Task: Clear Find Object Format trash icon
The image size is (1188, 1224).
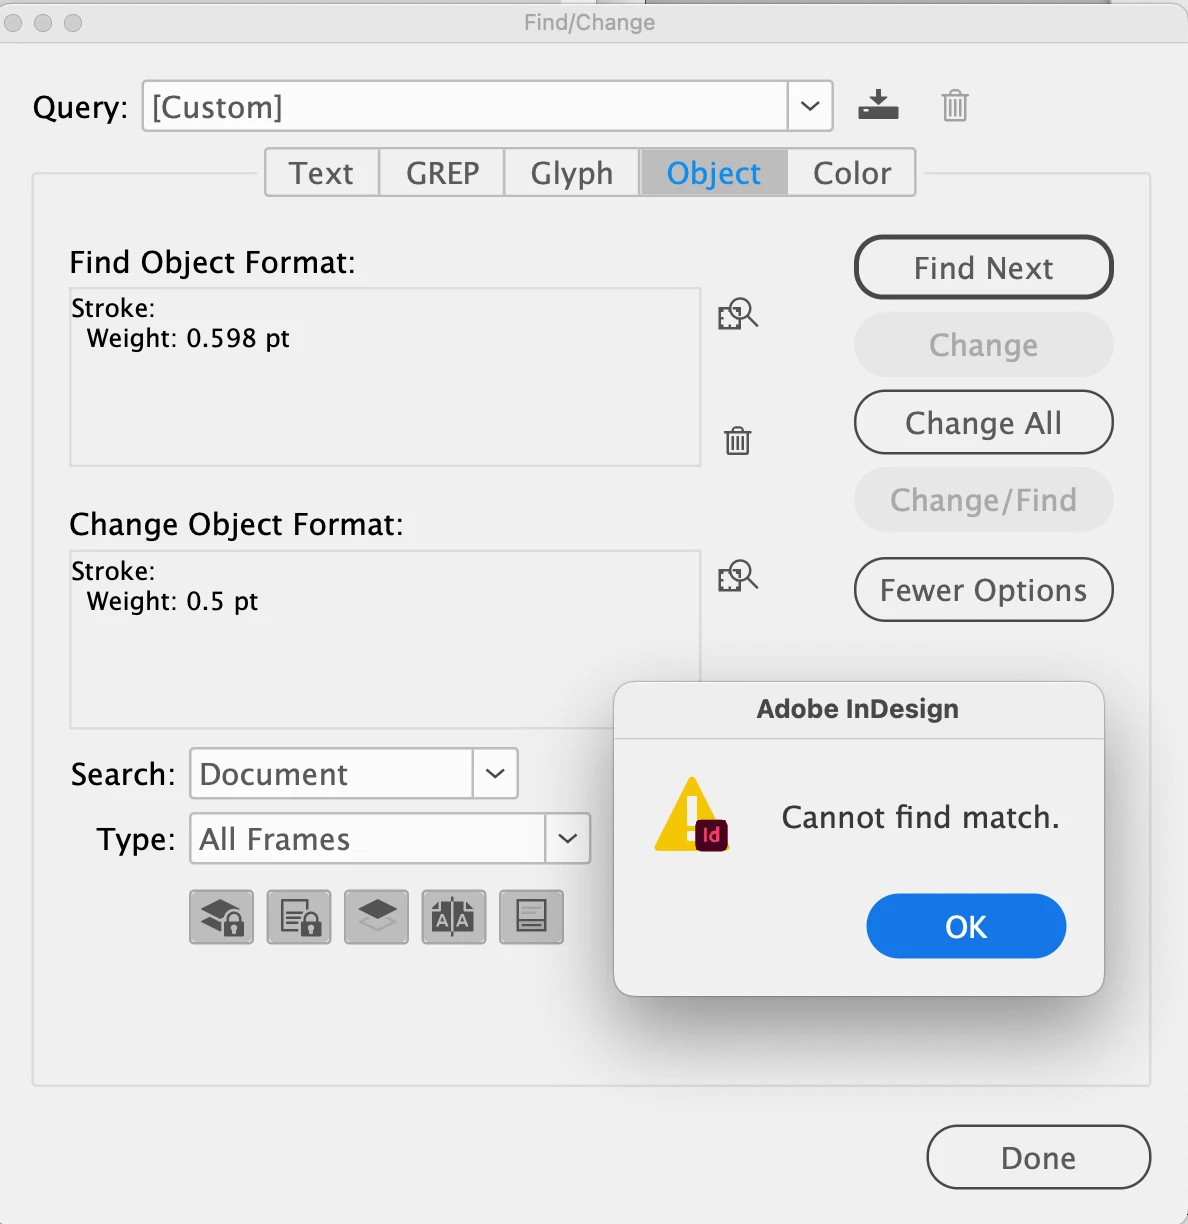Action: (738, 440)
